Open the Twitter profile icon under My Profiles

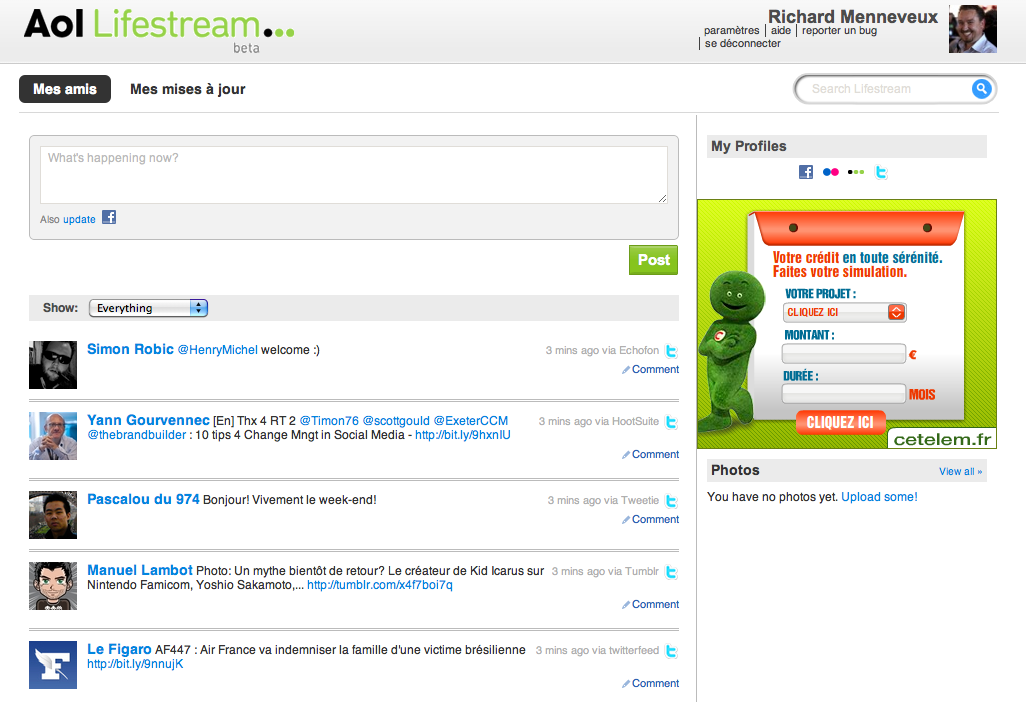[x=881, y=172]
